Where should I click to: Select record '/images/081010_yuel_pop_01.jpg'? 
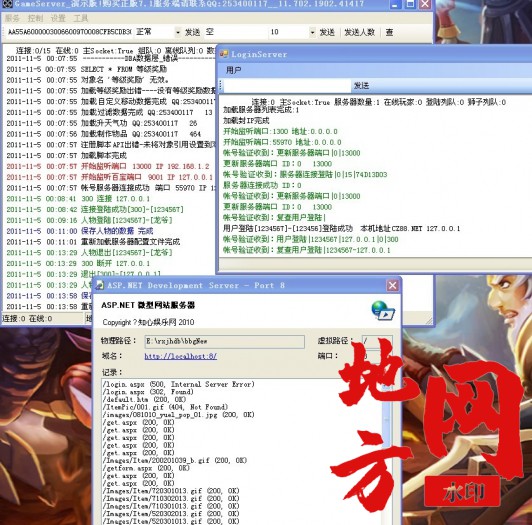coord(178,415)
